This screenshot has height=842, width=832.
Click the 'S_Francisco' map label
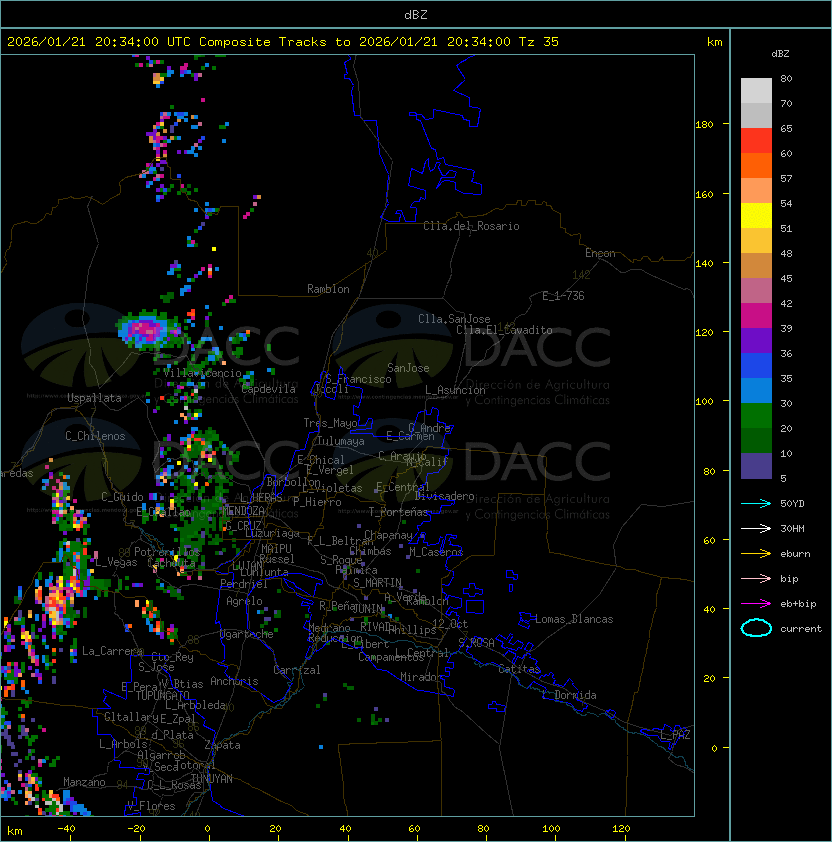pyautogui.click(x=358, y=379)
